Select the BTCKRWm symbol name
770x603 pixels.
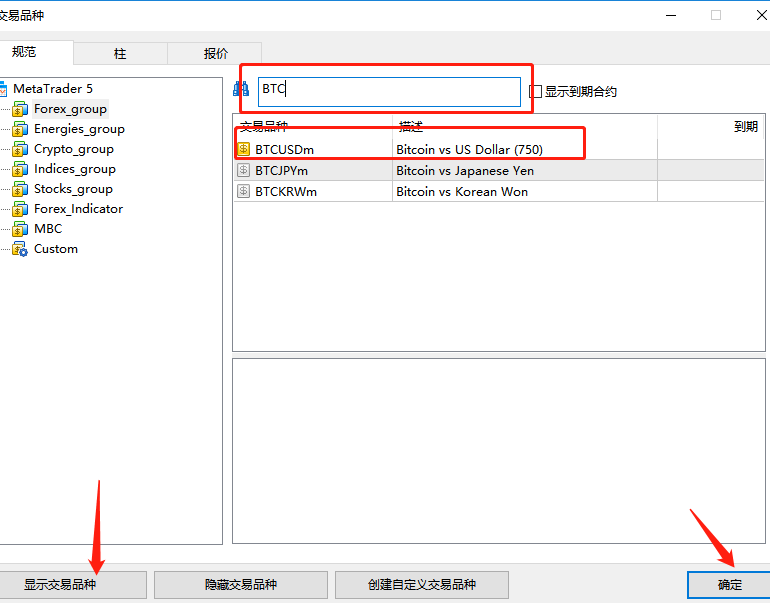[x=286, y=192]
